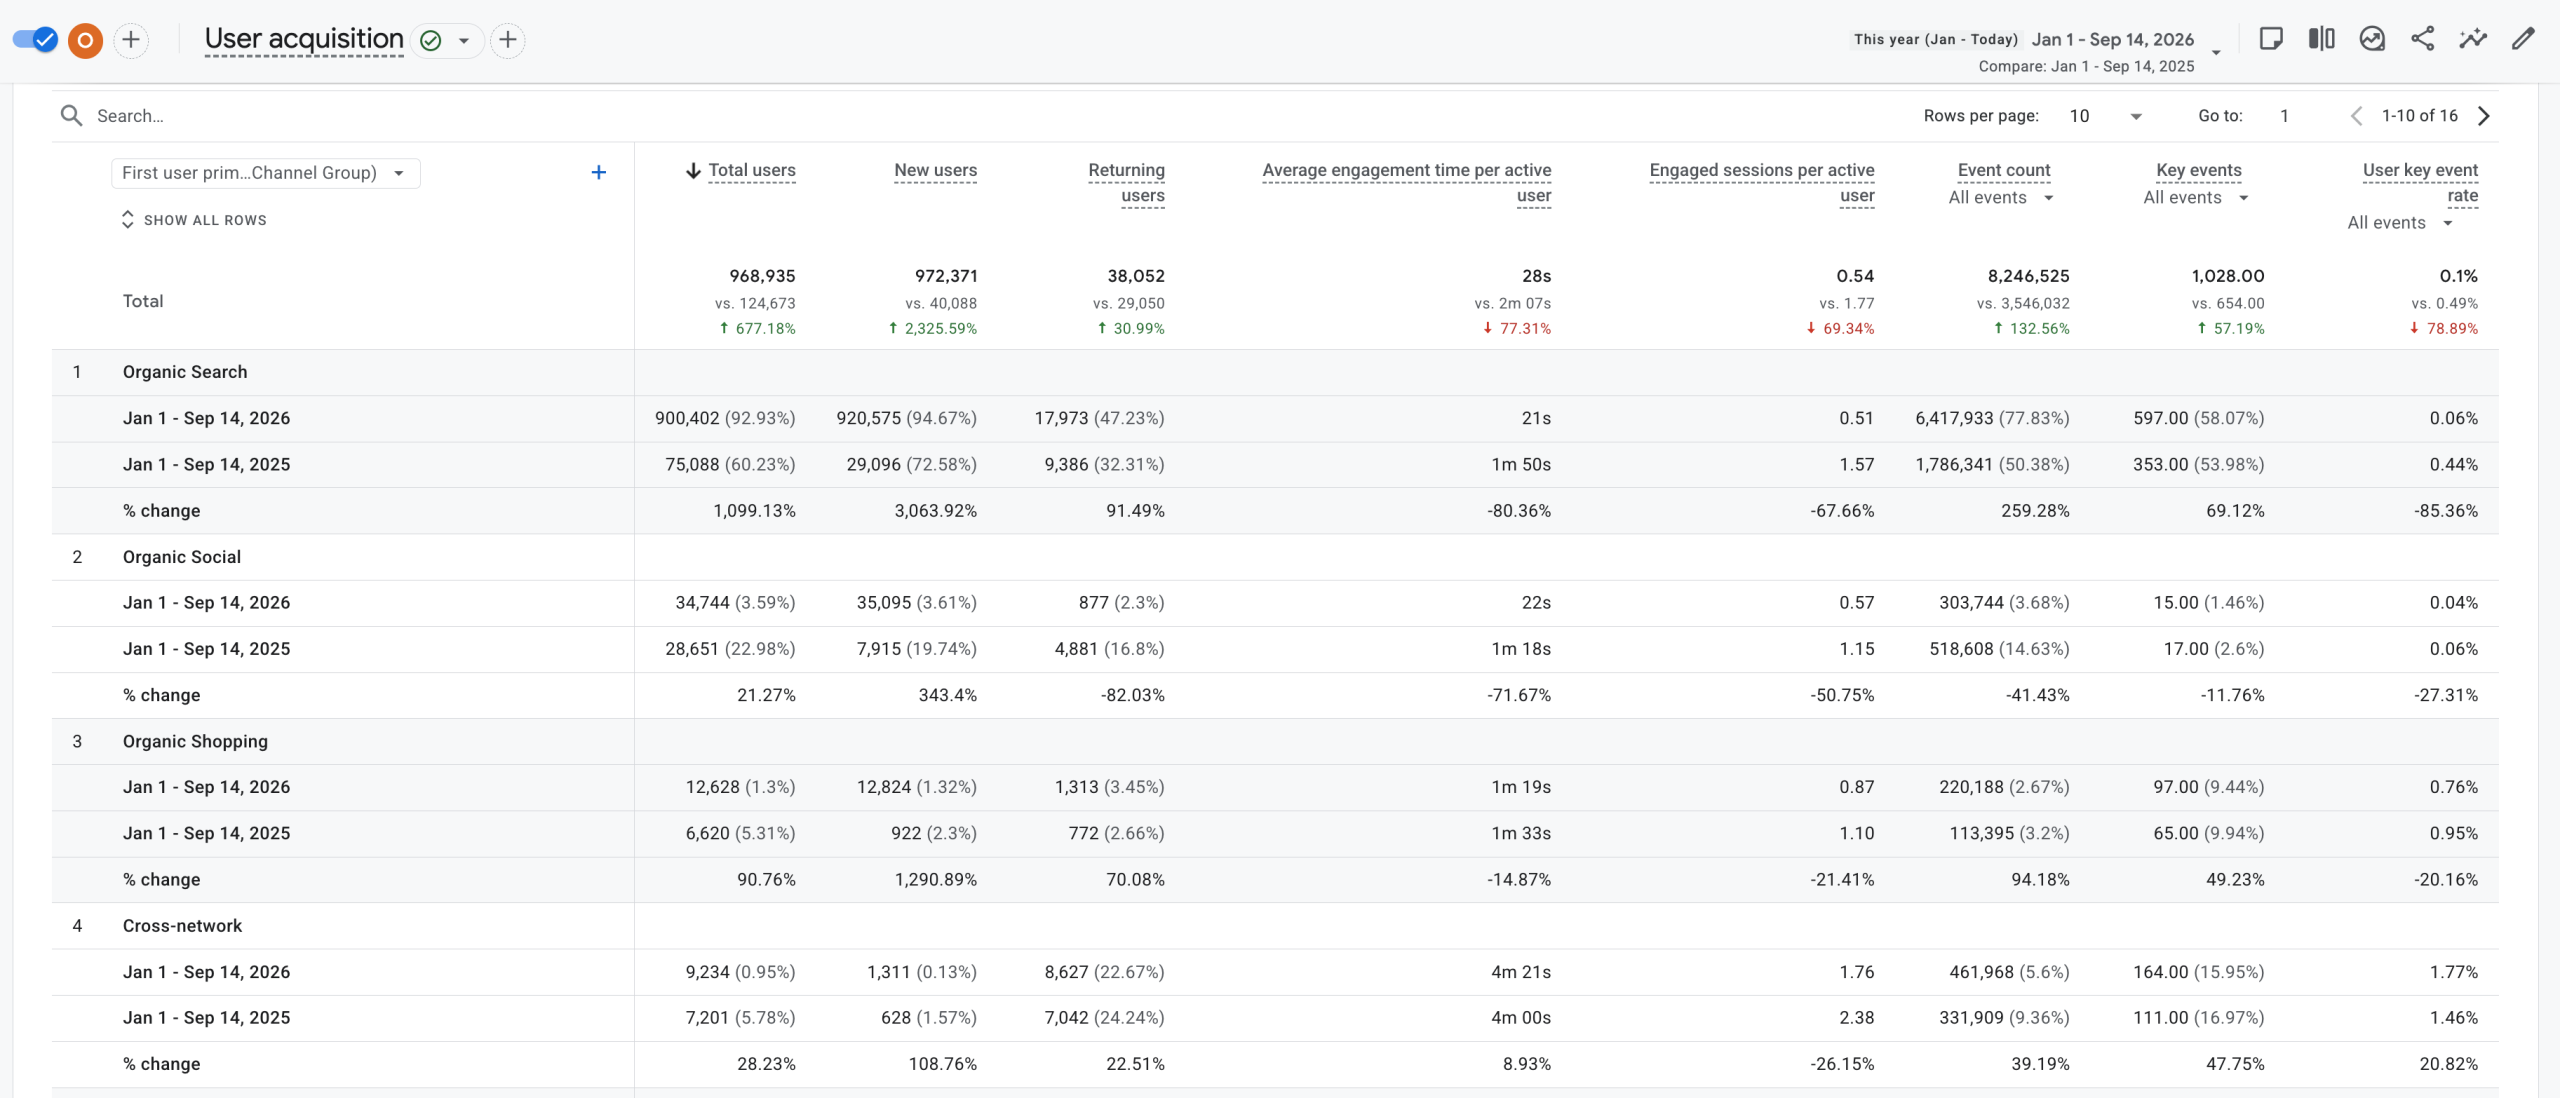Open the All events dropdown under Event count
2560x1098 pixels.
tap(2001, 198)
